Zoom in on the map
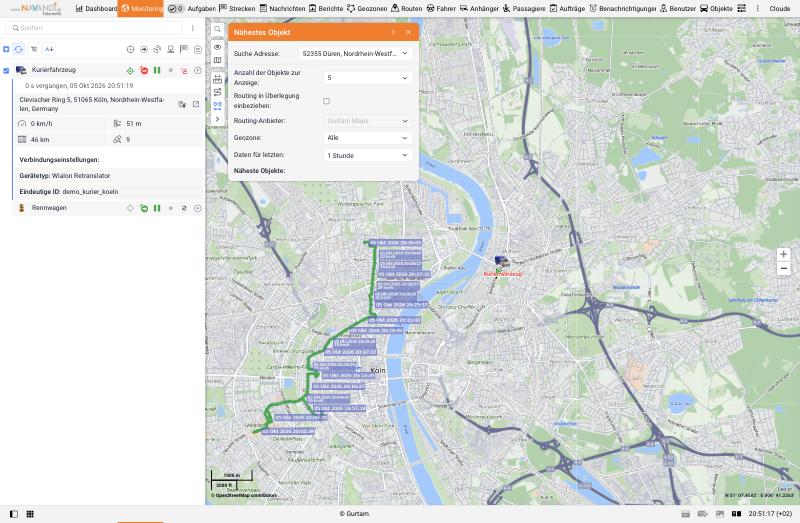Image resolution: width=800 pixels, height=523 pixels. point(783,254)
